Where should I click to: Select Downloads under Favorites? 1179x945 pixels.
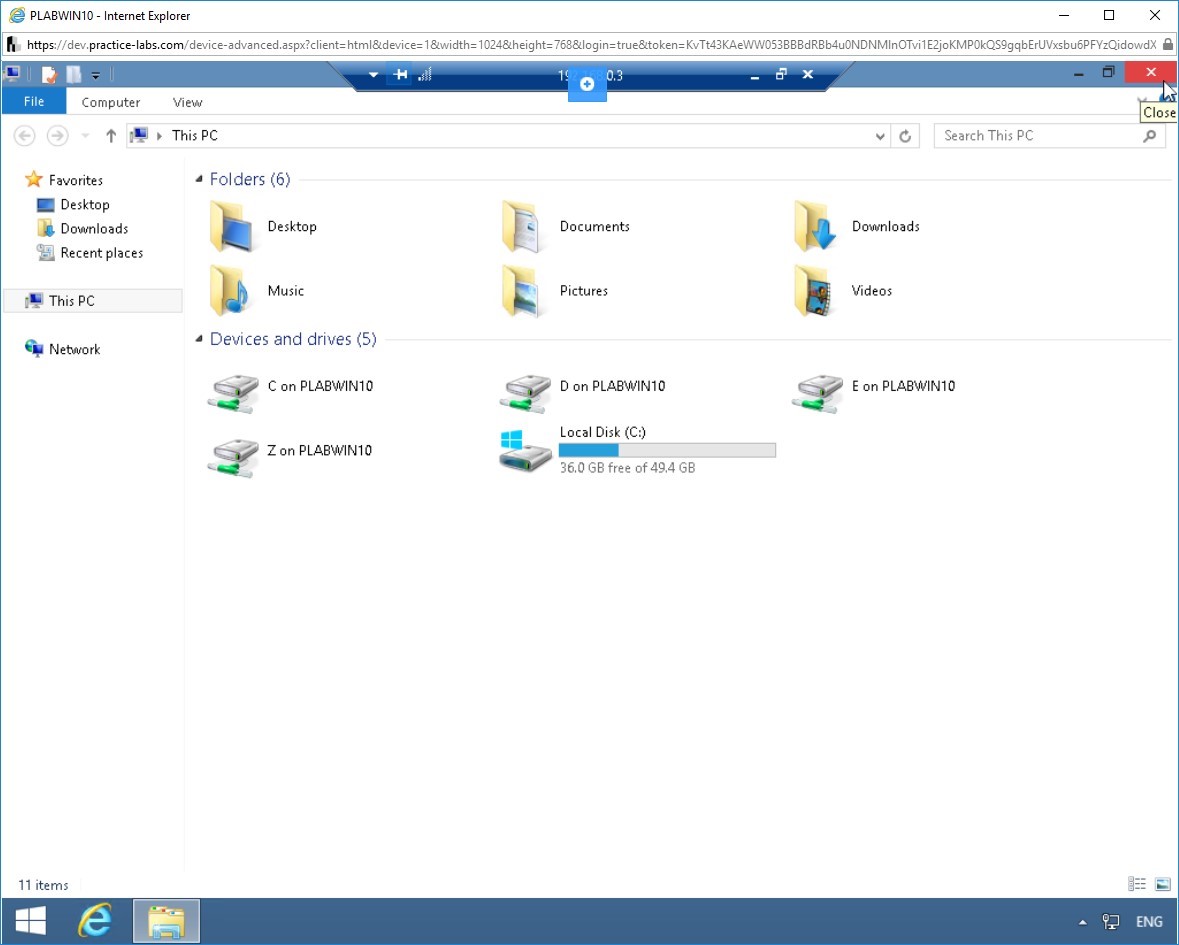pos(94,229)
